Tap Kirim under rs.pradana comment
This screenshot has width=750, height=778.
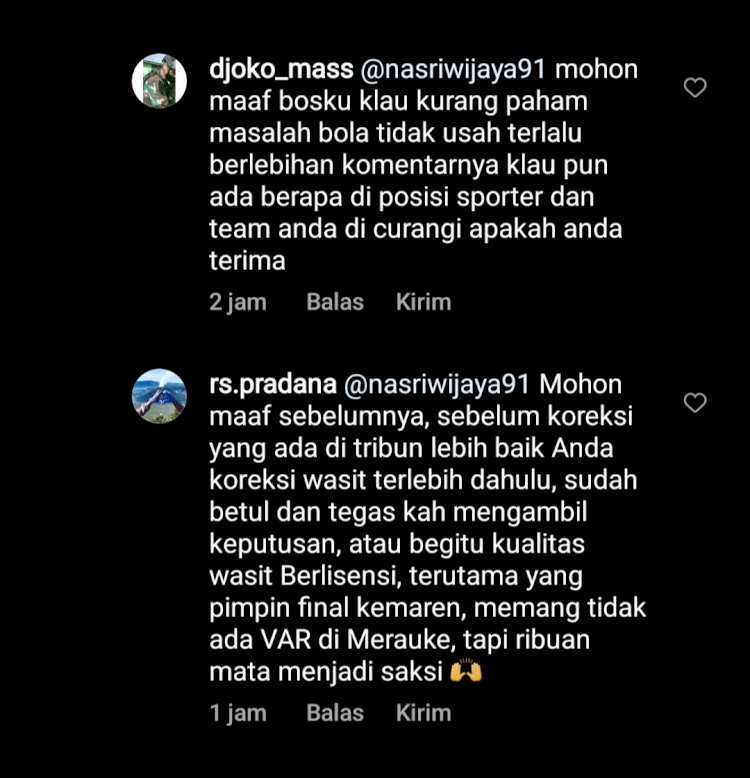[424, 713]
